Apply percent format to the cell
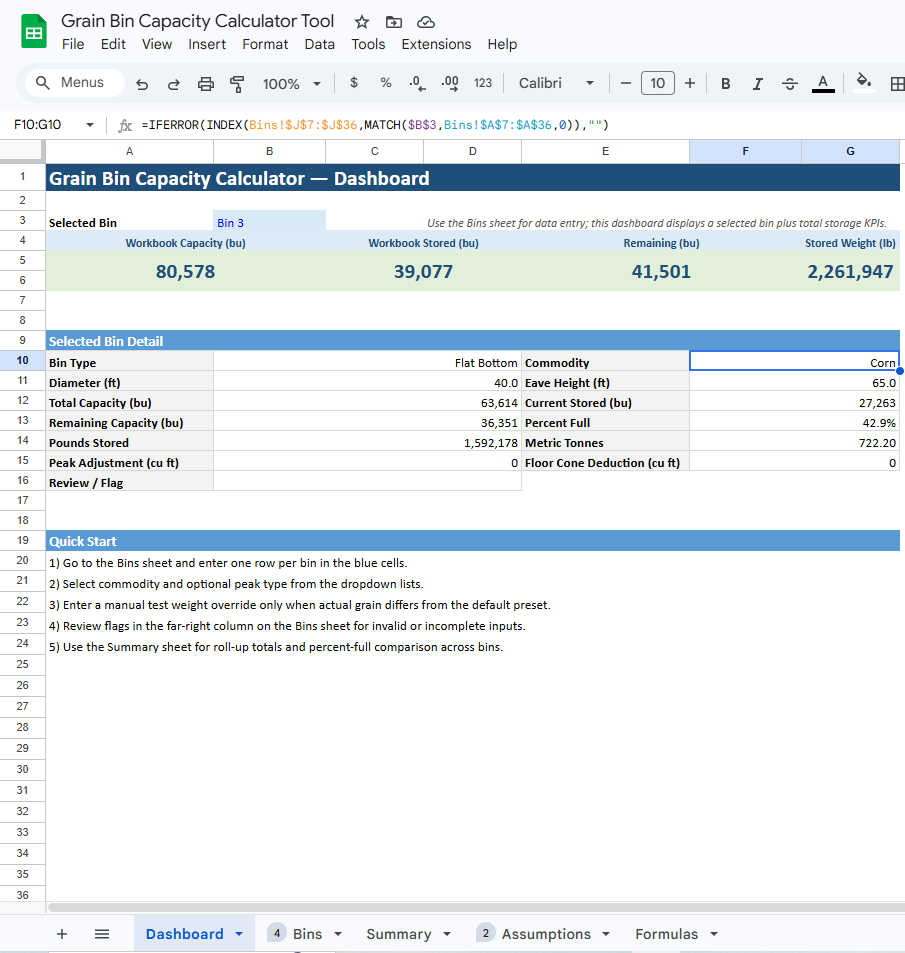905x953 pixels. pyautogui.click(x=385, y=84)
